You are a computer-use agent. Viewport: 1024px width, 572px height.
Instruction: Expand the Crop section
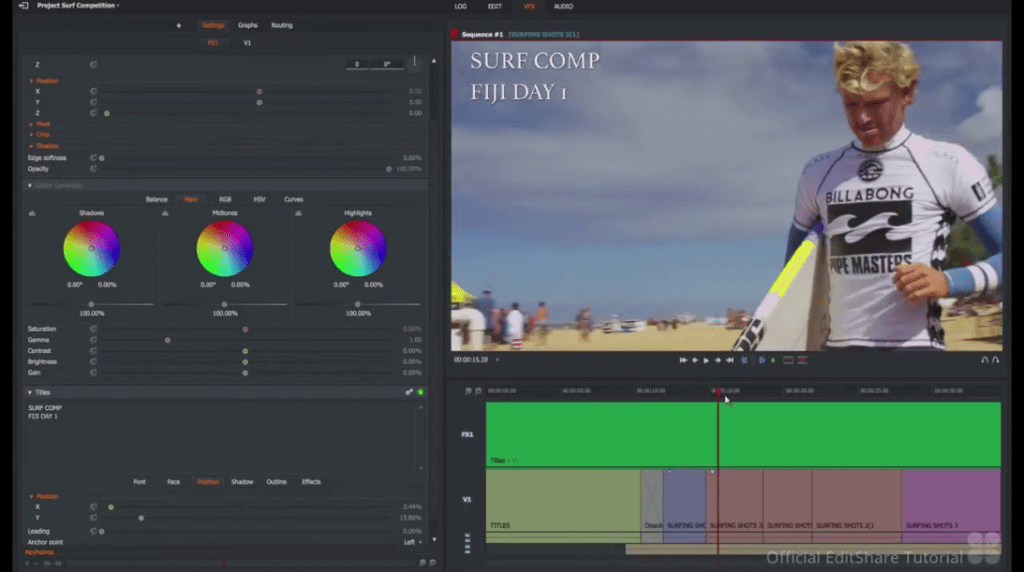pyautogui.click(x=42, y=135)
